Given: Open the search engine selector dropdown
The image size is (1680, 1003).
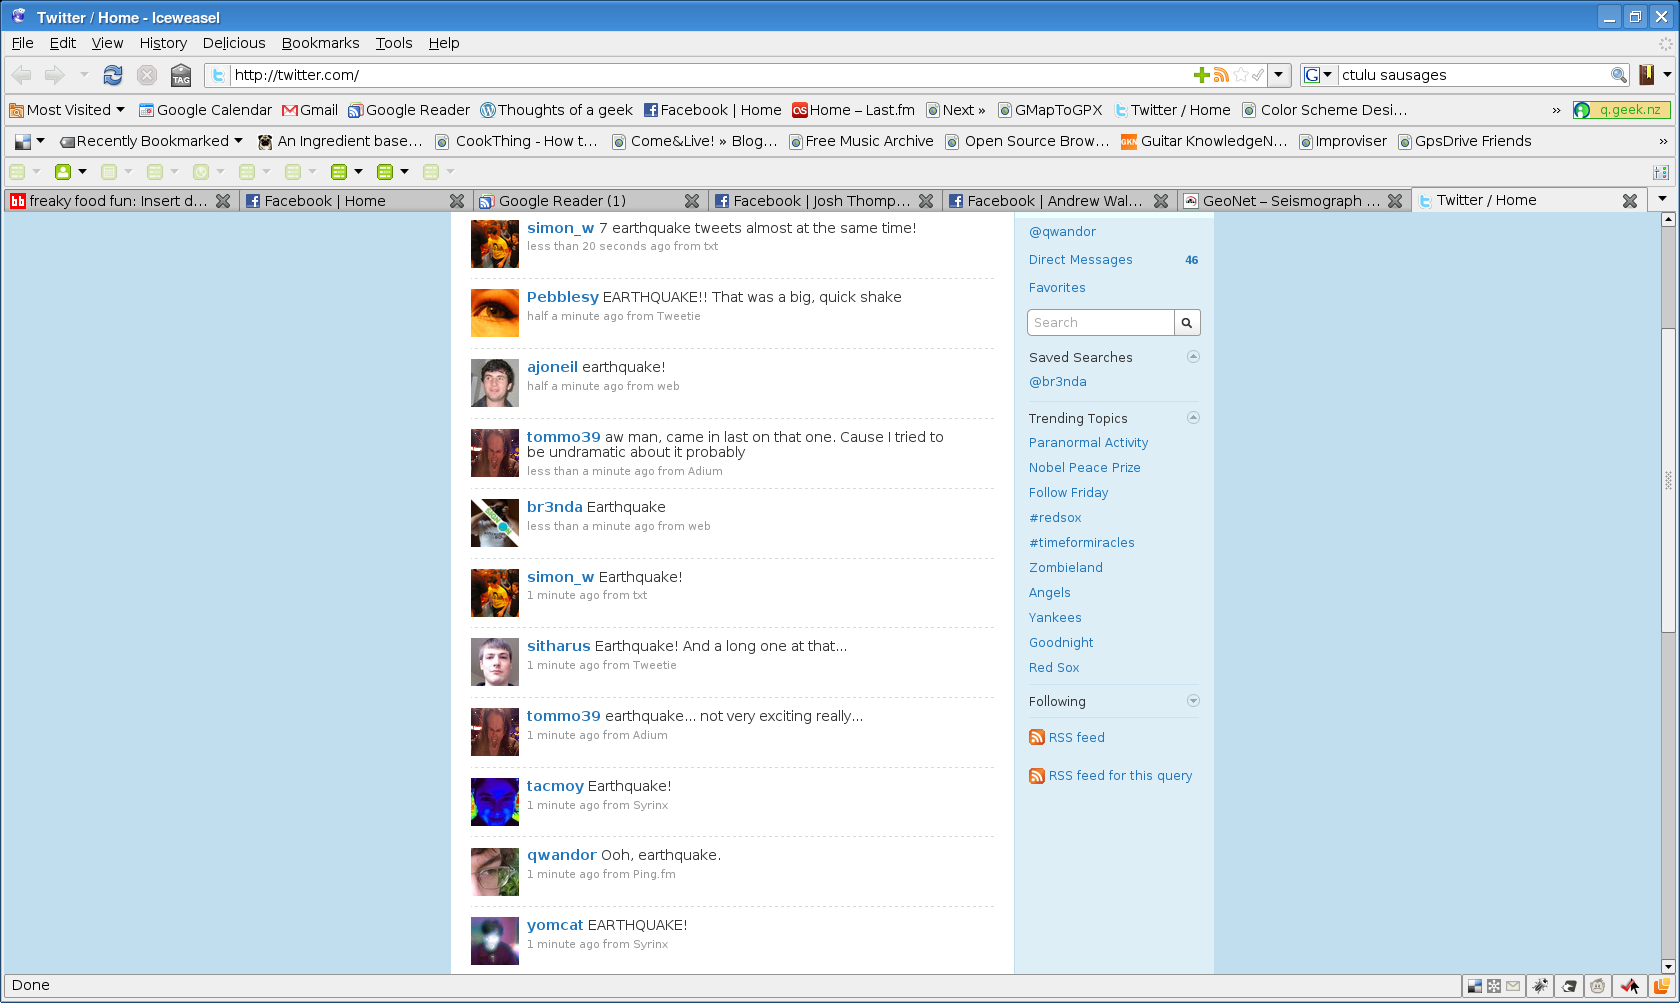Looking at the screenshot, I should [x=1318, y=75].
